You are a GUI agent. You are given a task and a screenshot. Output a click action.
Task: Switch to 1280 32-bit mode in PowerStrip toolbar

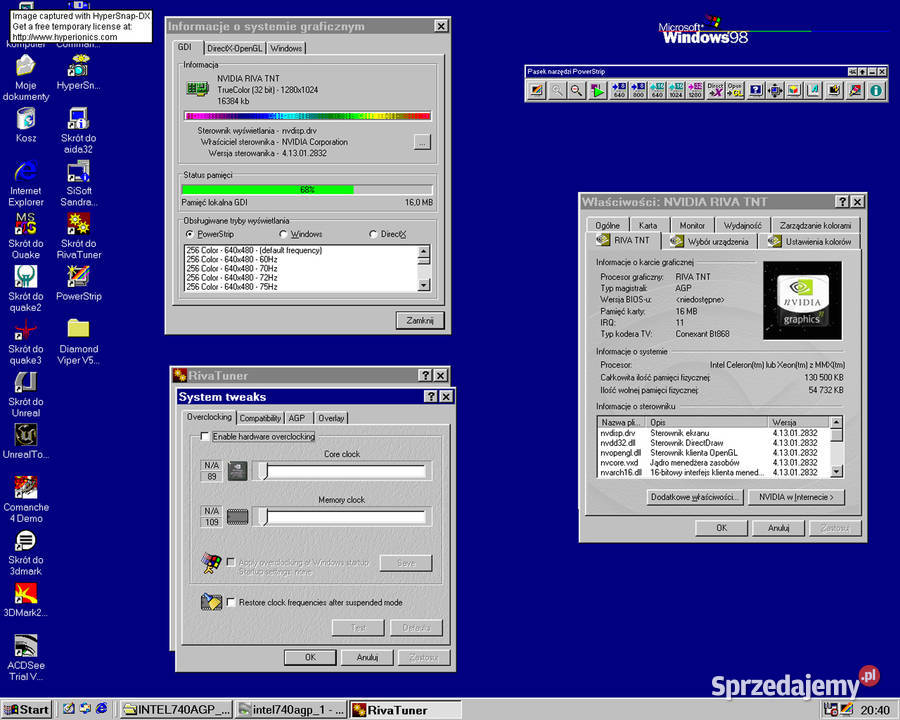click(695, 91)
